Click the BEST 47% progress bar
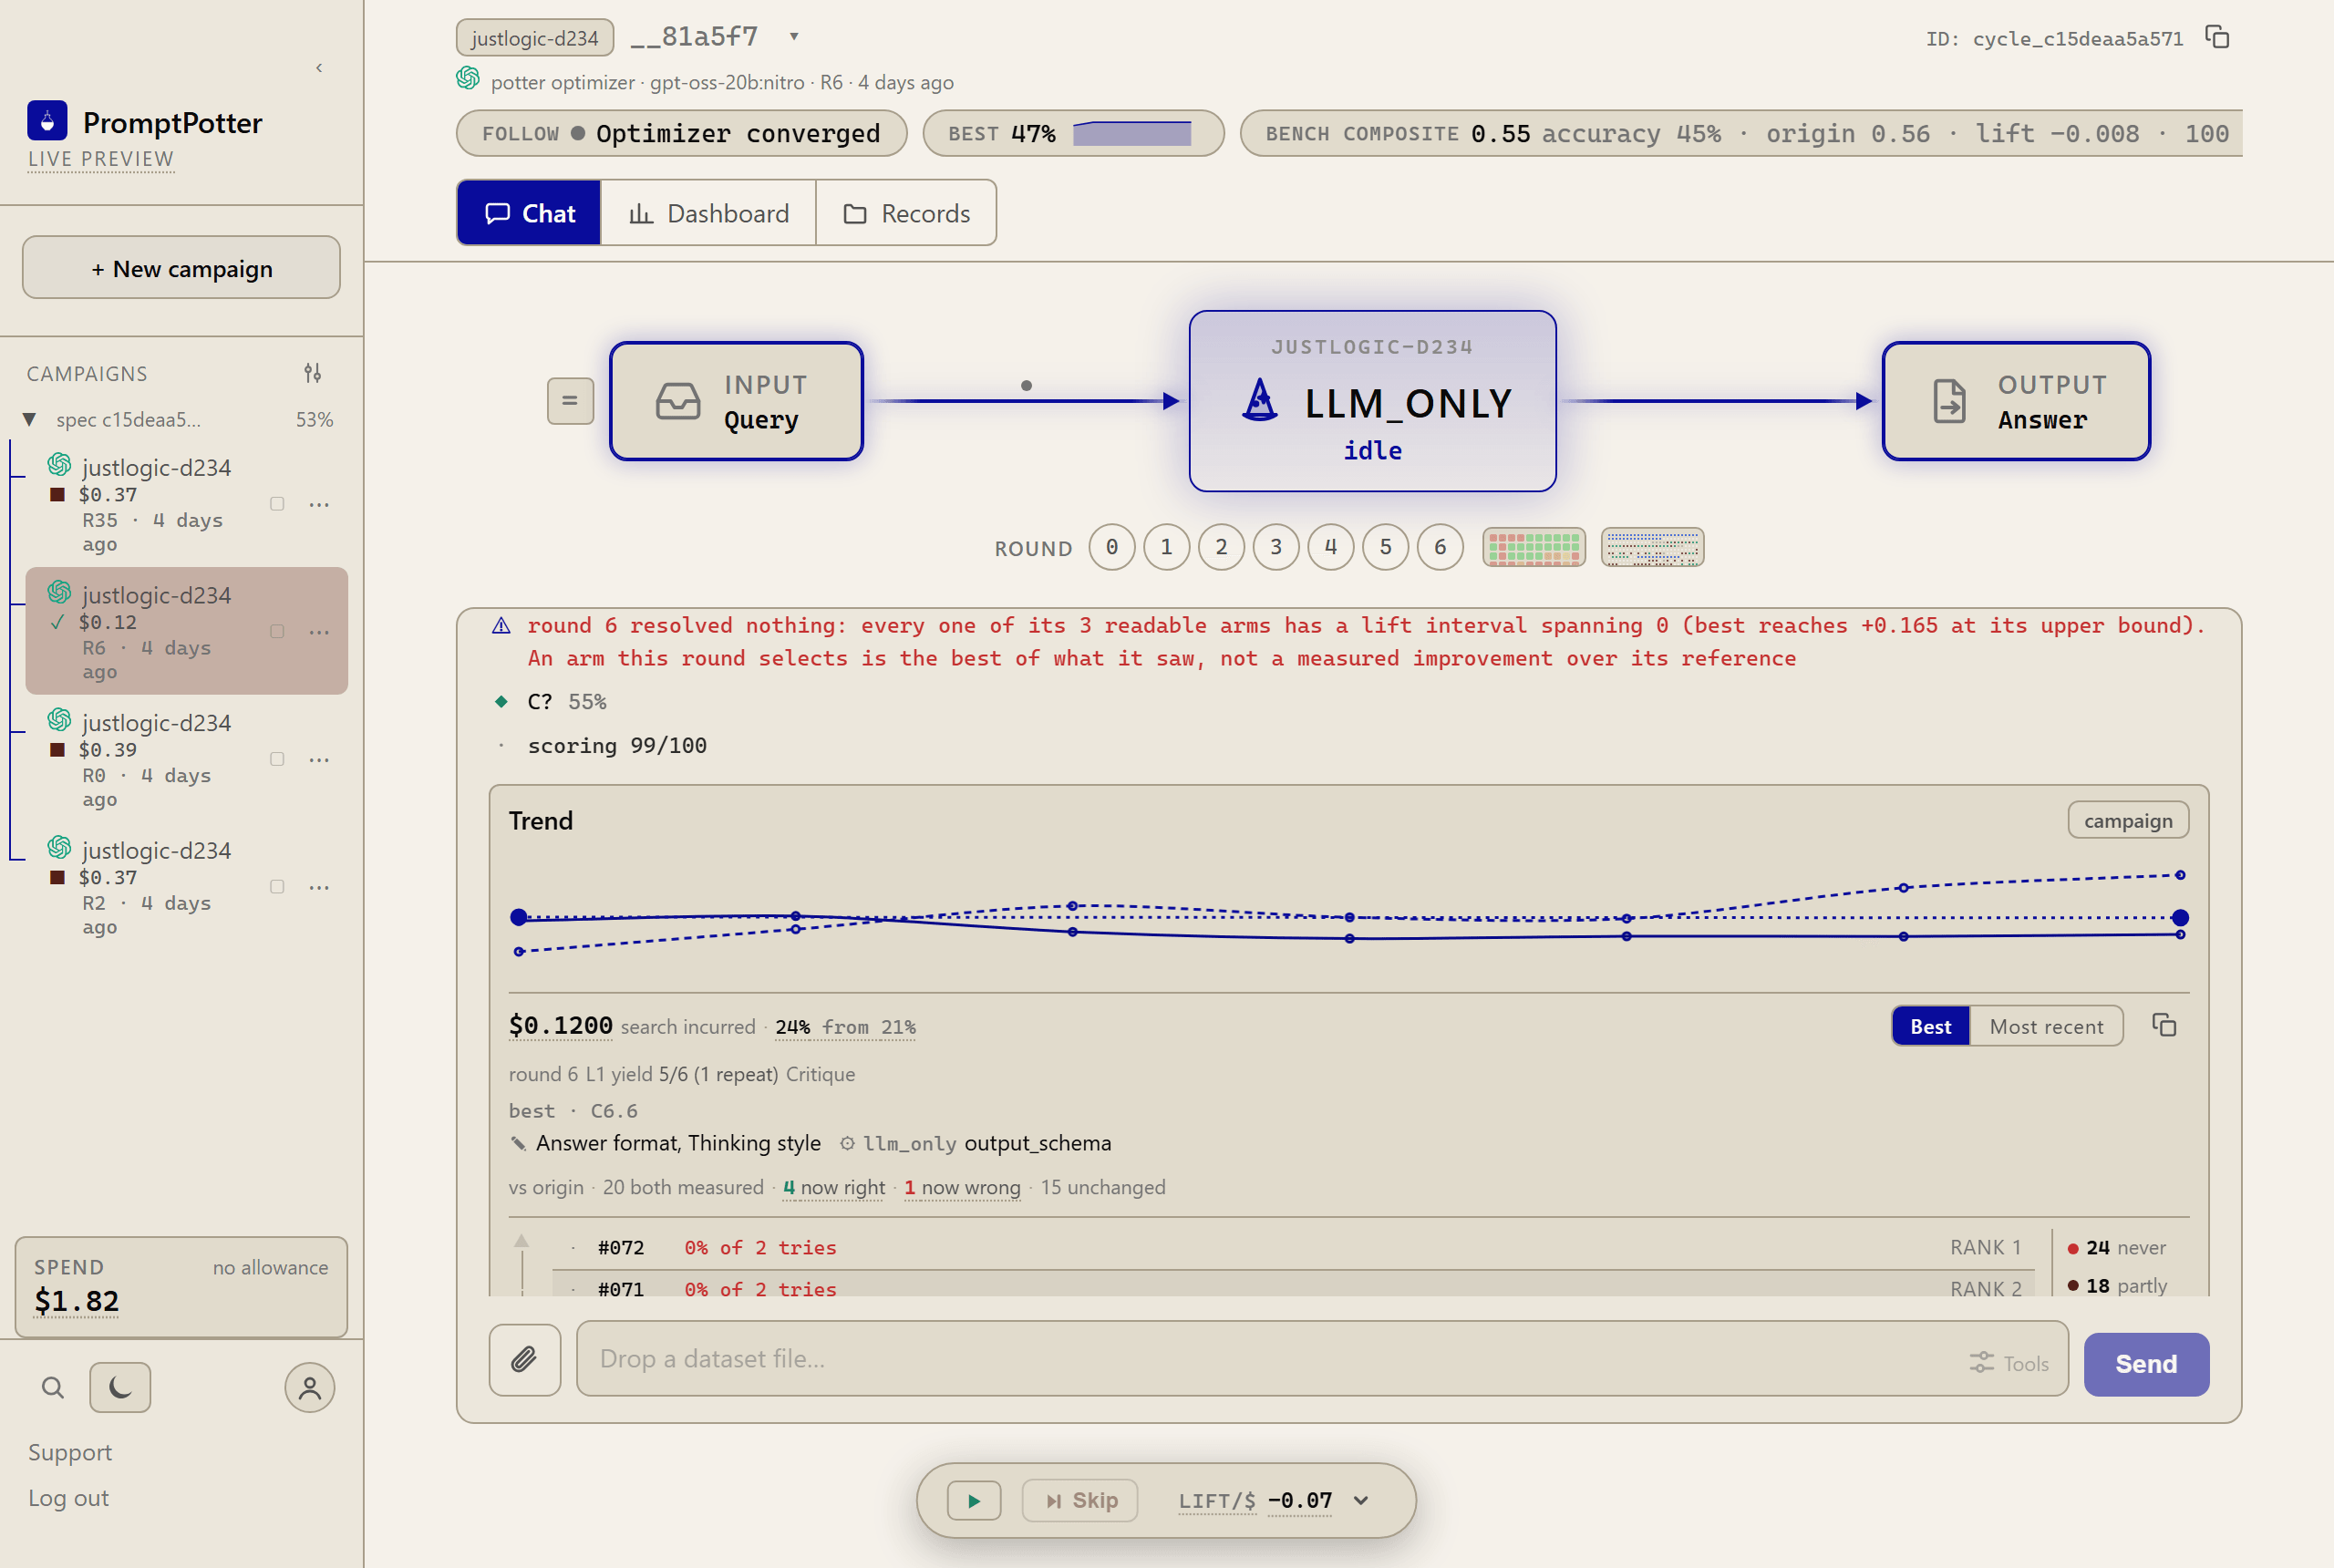 pos(1073,133)
